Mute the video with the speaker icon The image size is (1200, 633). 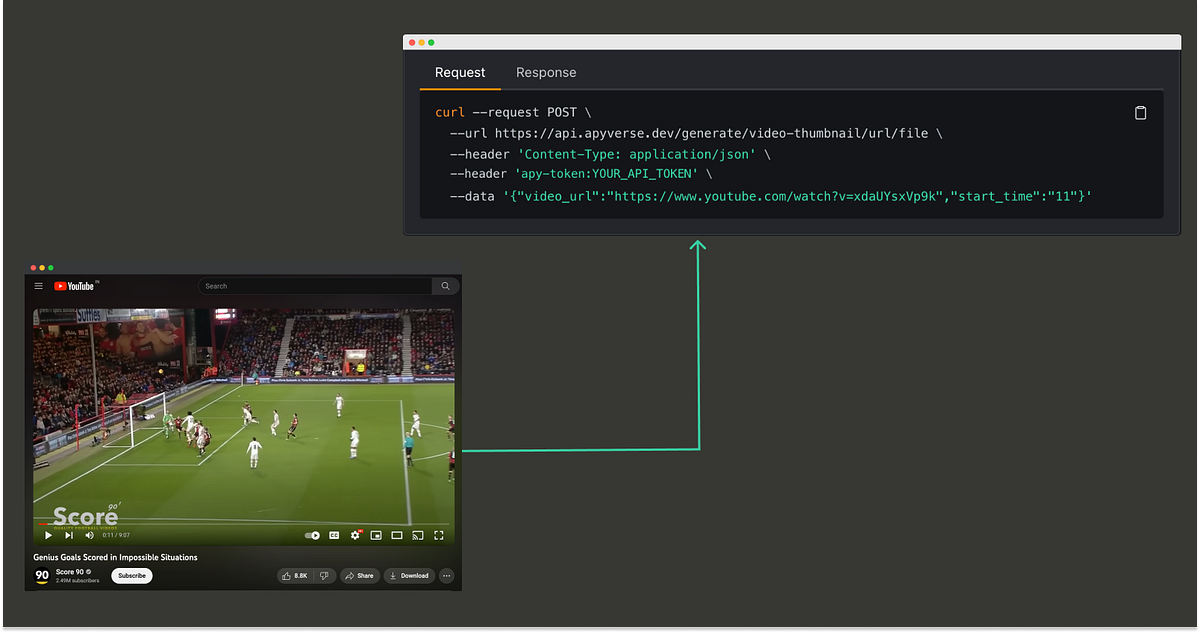89,535
